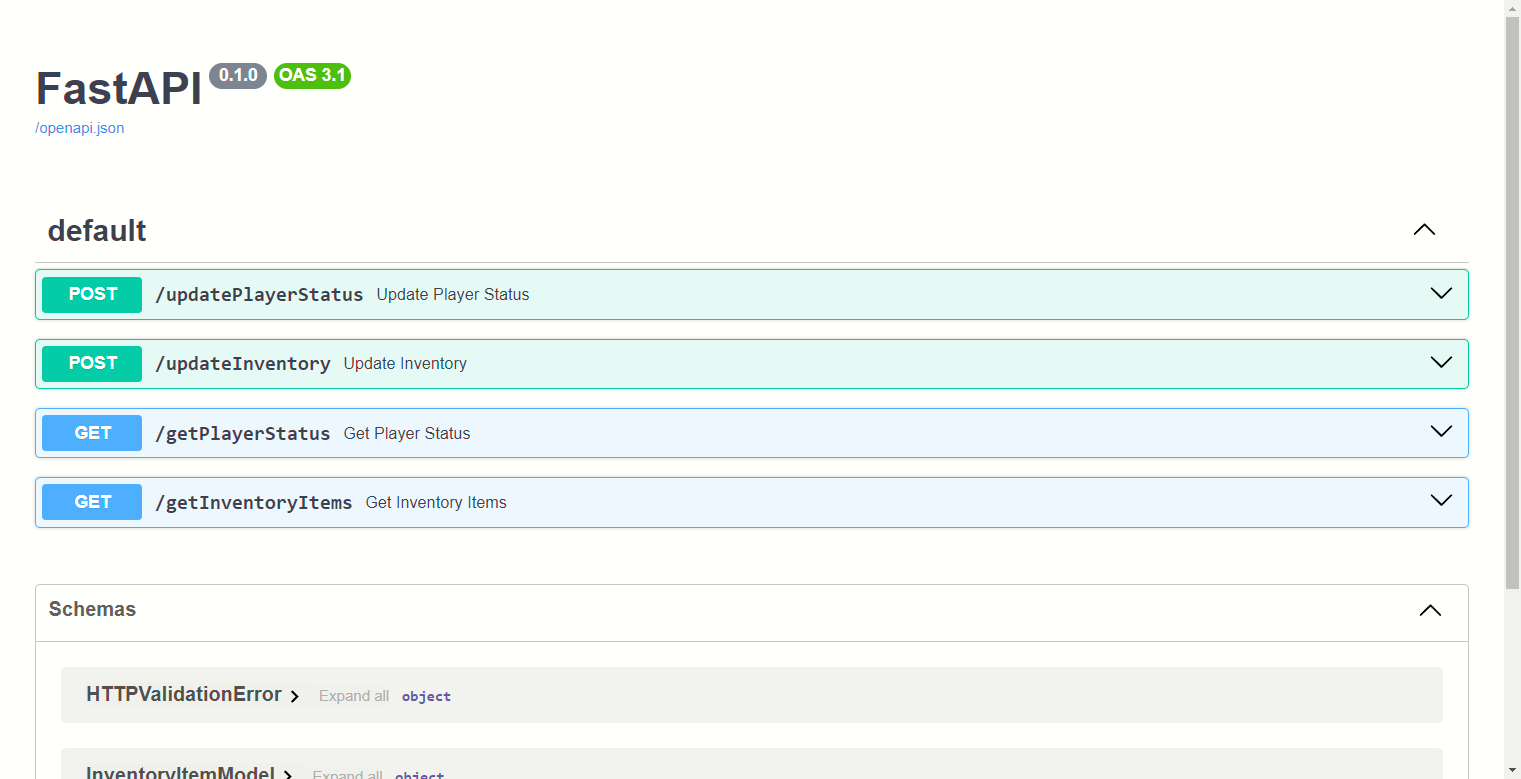Screen dimensions: 1521x779
Task: Click GET badge for /getPlayerStatus
Action: tap(92, 433)
